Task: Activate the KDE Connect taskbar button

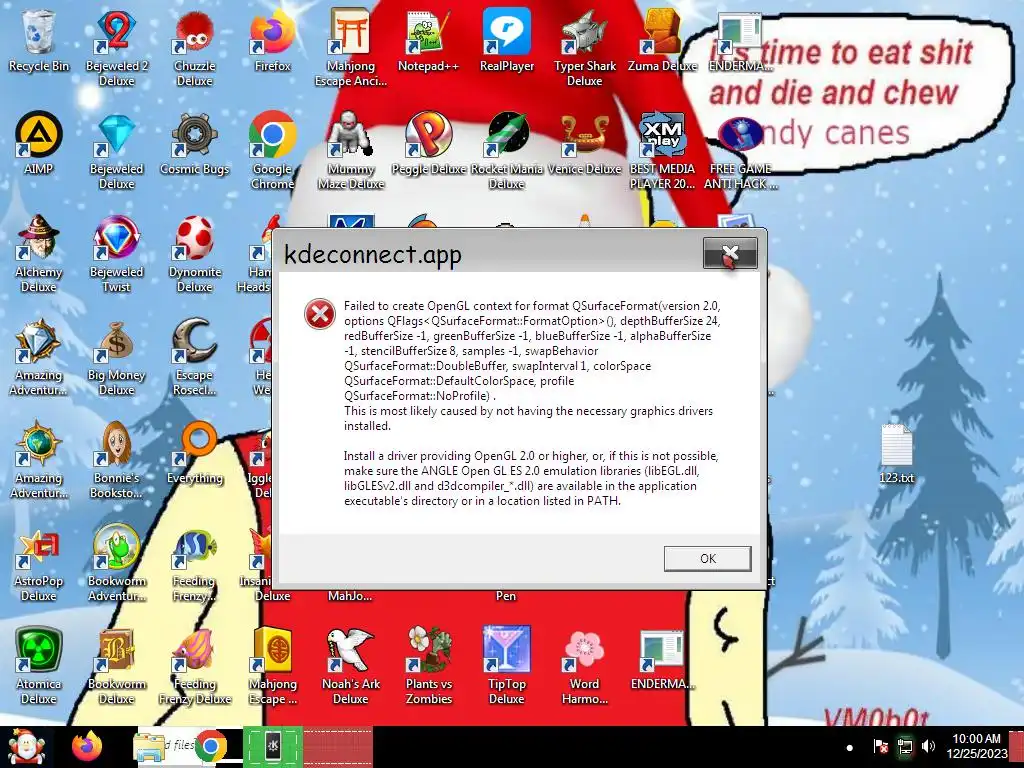Action: pos(272,747)
